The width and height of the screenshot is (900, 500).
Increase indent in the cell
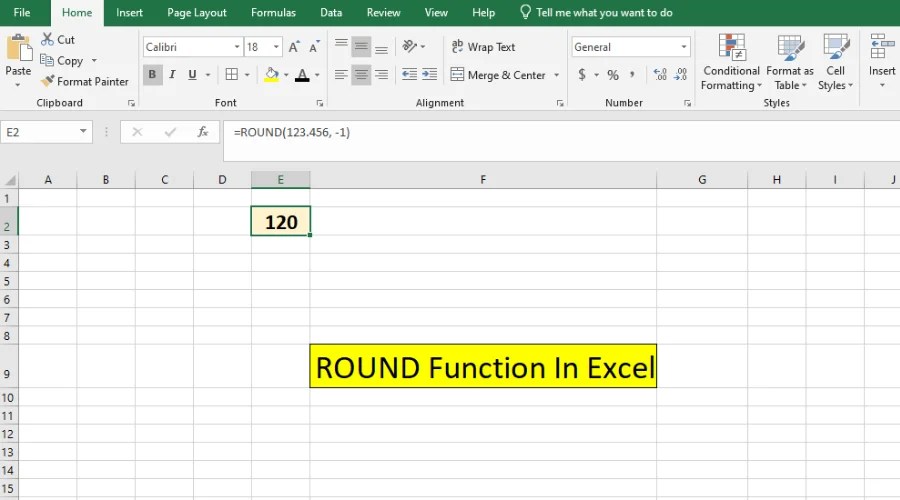tap(429, 75)
